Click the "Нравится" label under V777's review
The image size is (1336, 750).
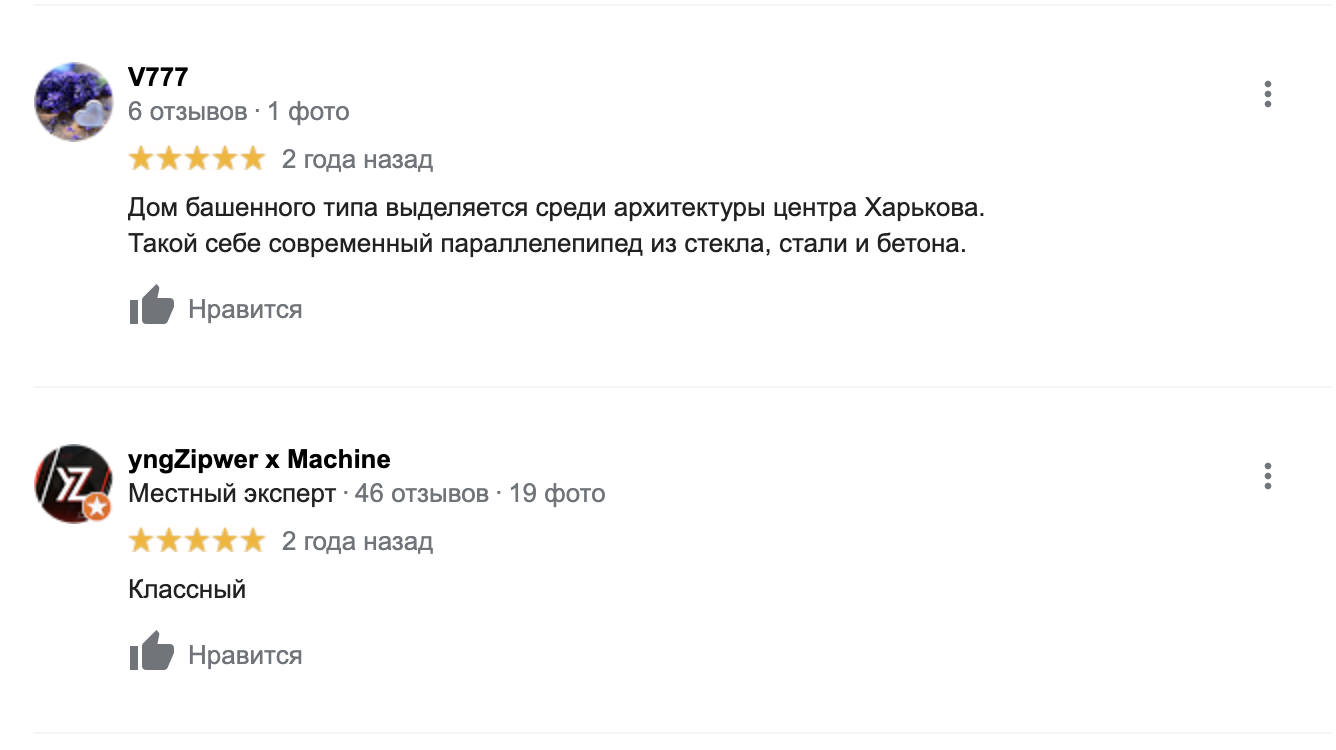point(245,309)
